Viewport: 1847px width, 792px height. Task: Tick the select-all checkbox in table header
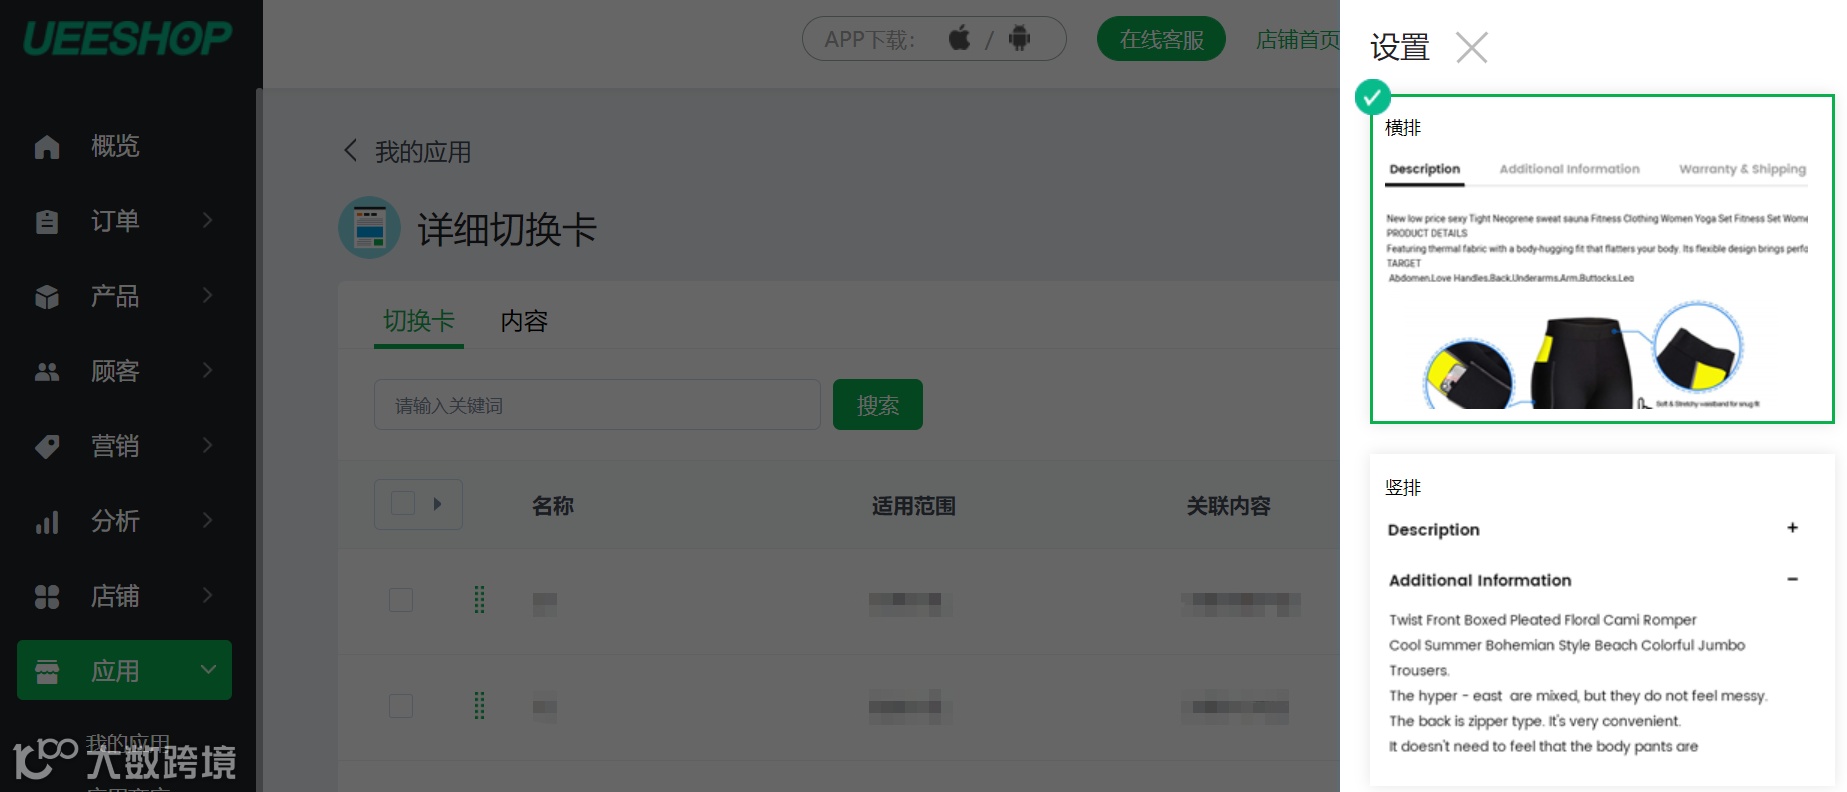click(x=403, y=503)
